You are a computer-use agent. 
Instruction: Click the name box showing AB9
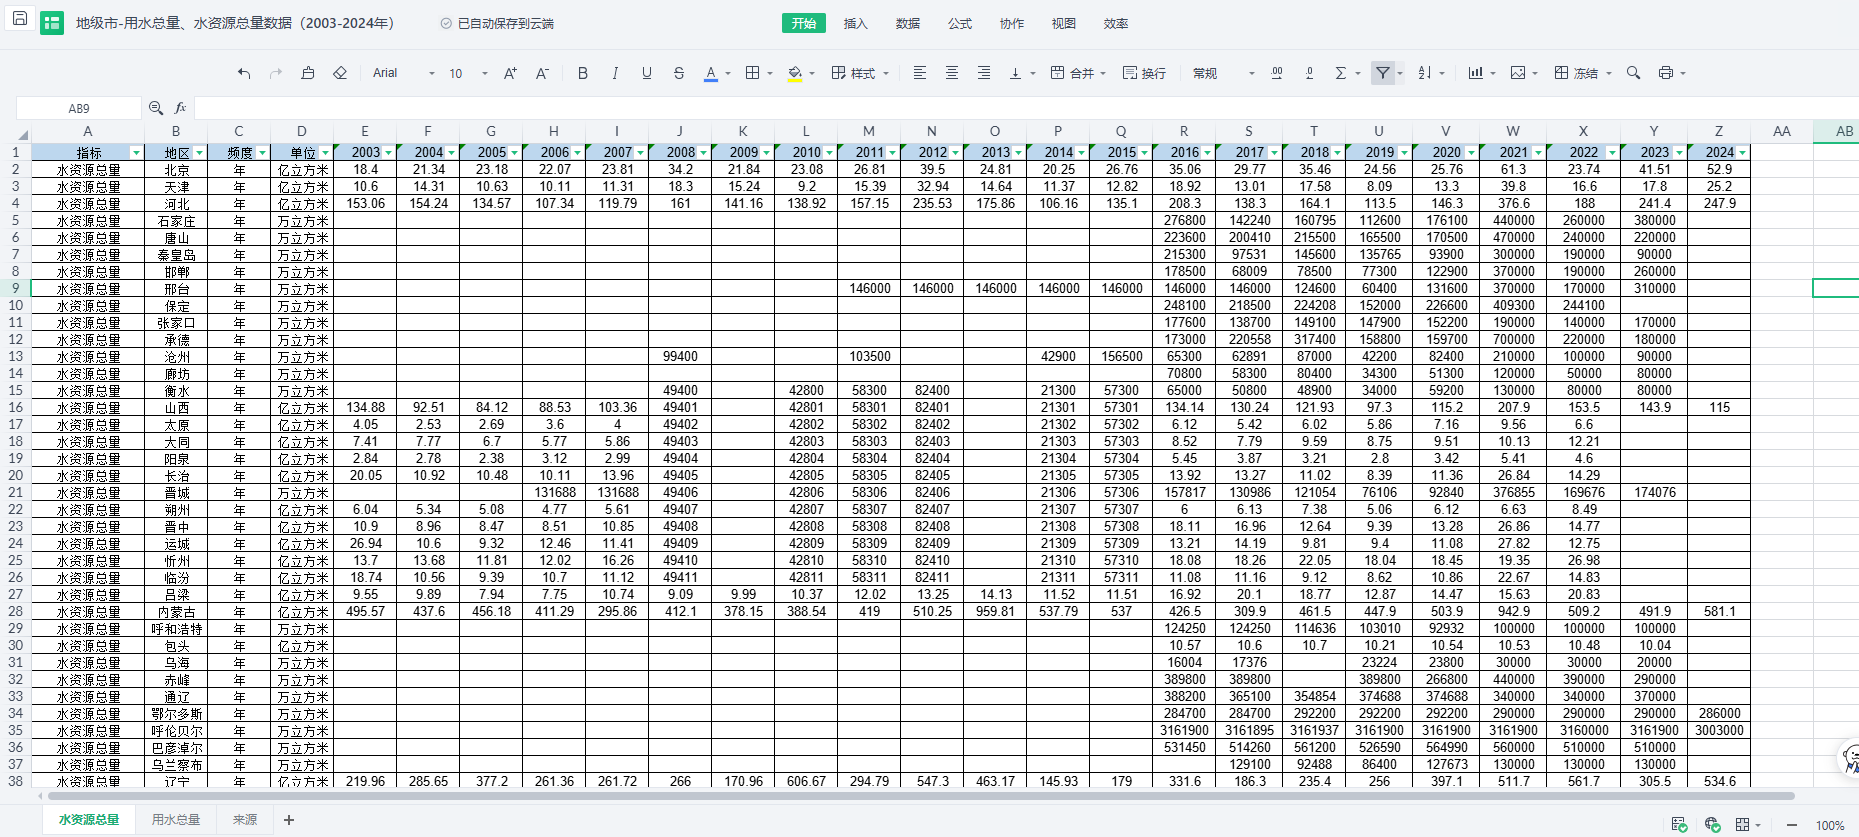79,108
